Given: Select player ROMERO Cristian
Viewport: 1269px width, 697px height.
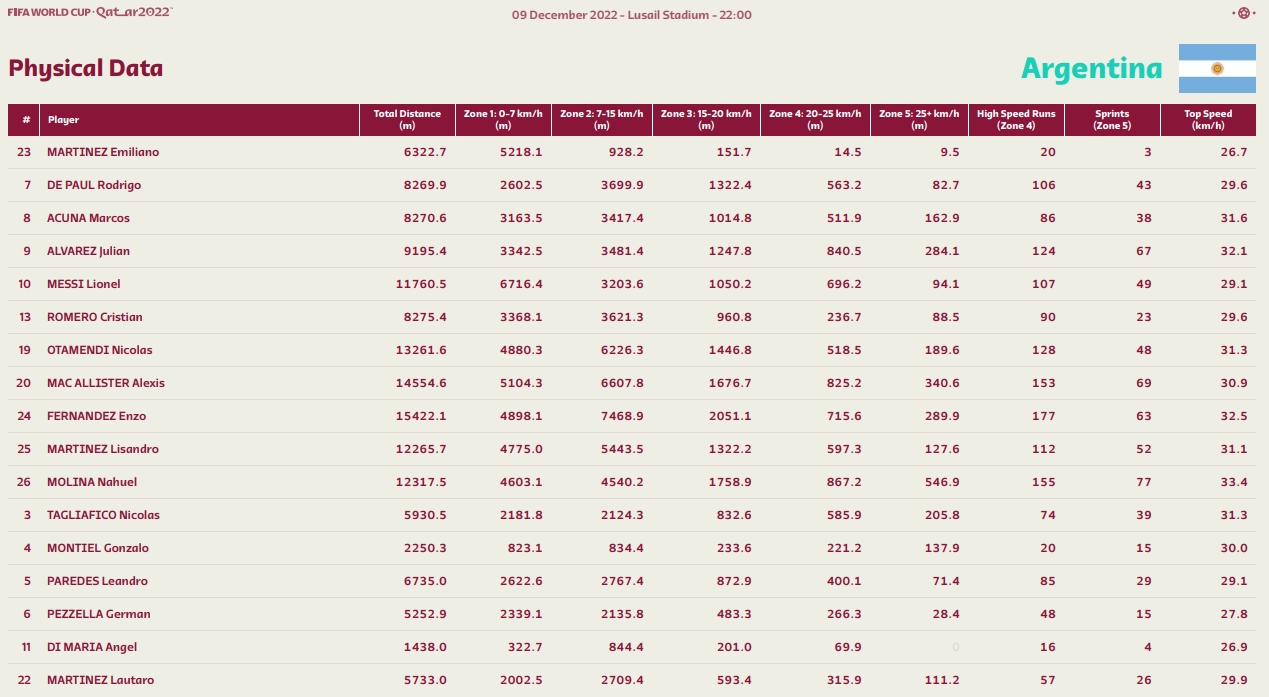Looking at the screenshot, I should [95, 317].
